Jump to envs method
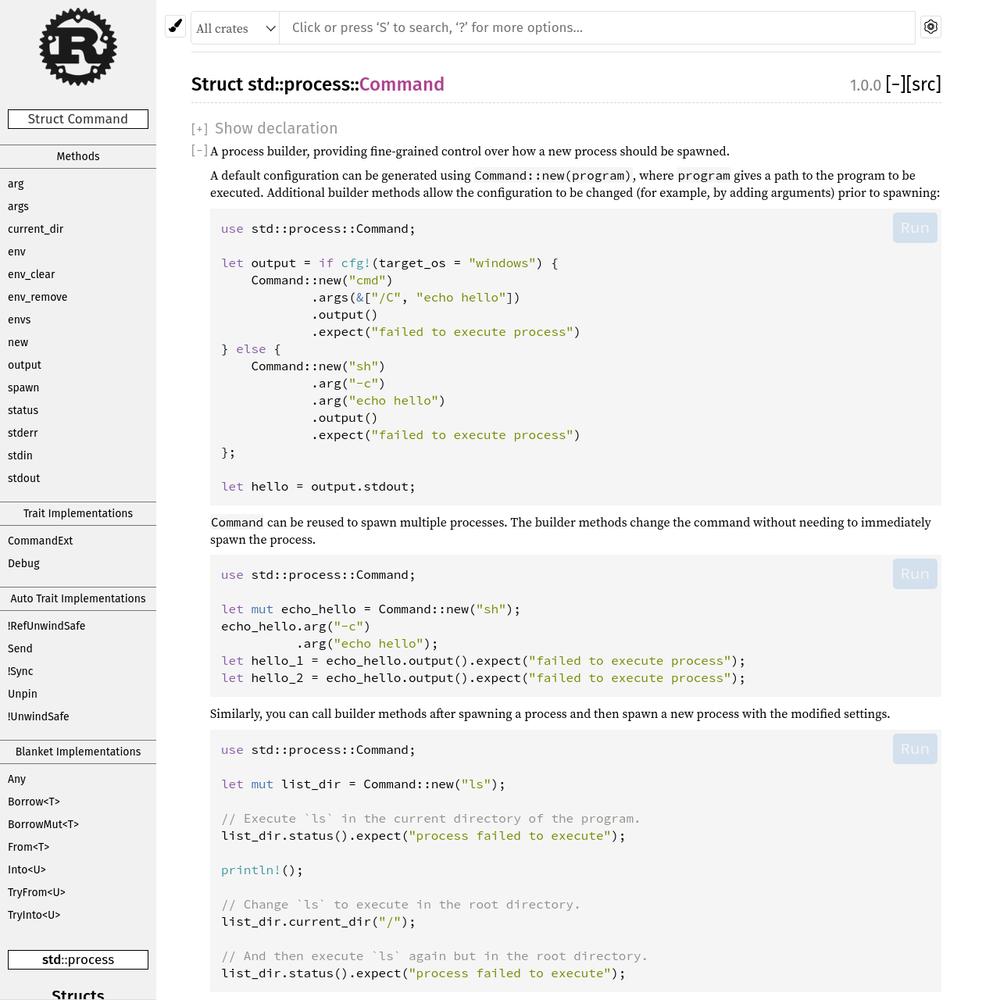Image resolution: width=1000 pixels, height=1000 pixels. point(19,320)
